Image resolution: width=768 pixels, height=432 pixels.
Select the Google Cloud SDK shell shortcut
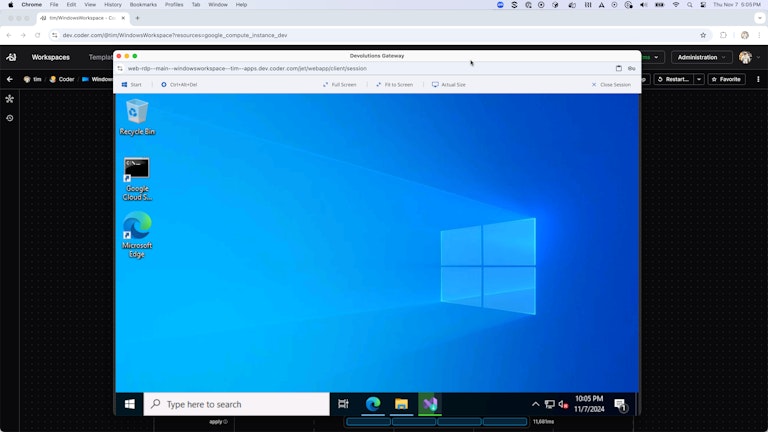(137, 179)
